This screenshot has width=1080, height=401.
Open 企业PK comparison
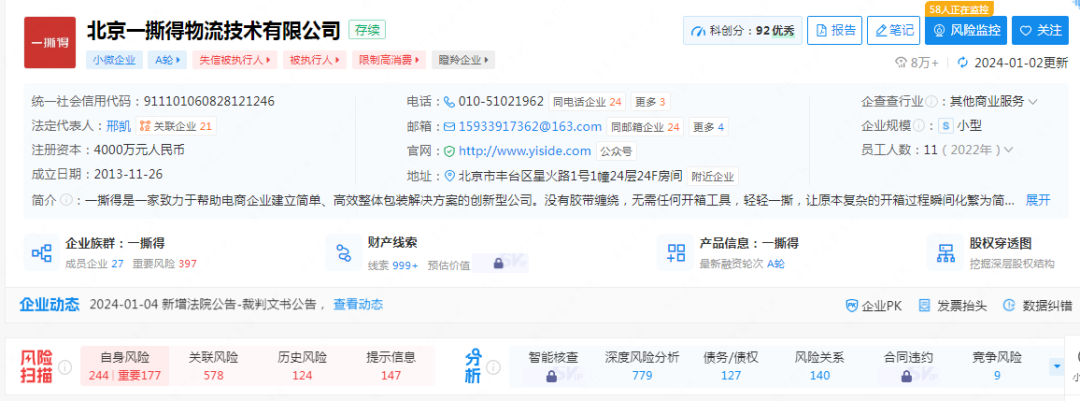[x=873, y=305]
